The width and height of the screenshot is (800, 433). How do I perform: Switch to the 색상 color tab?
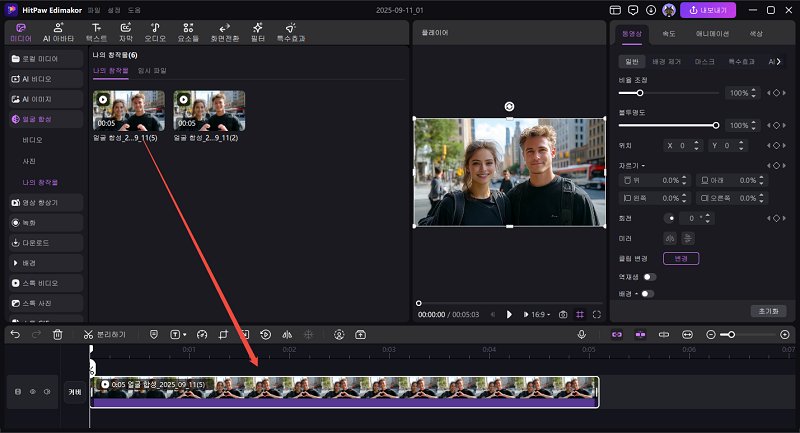(756, 34)
